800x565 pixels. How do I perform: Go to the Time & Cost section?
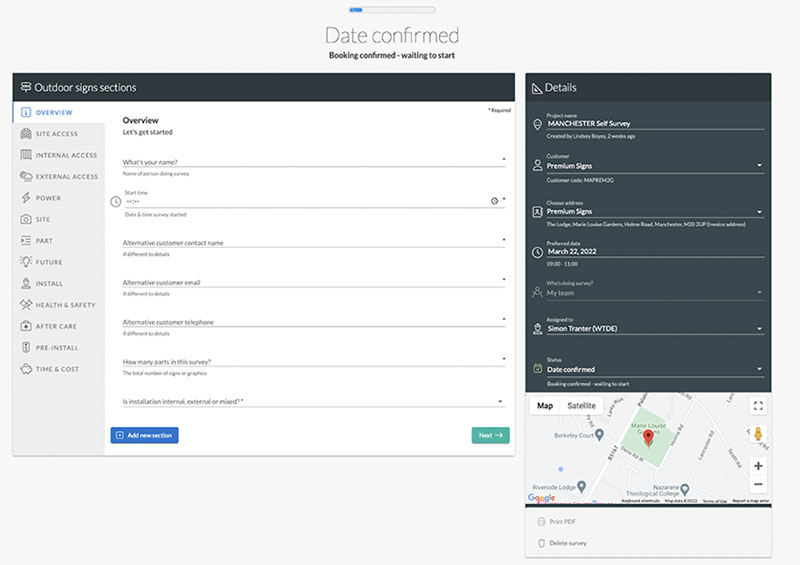pos(57,369)
